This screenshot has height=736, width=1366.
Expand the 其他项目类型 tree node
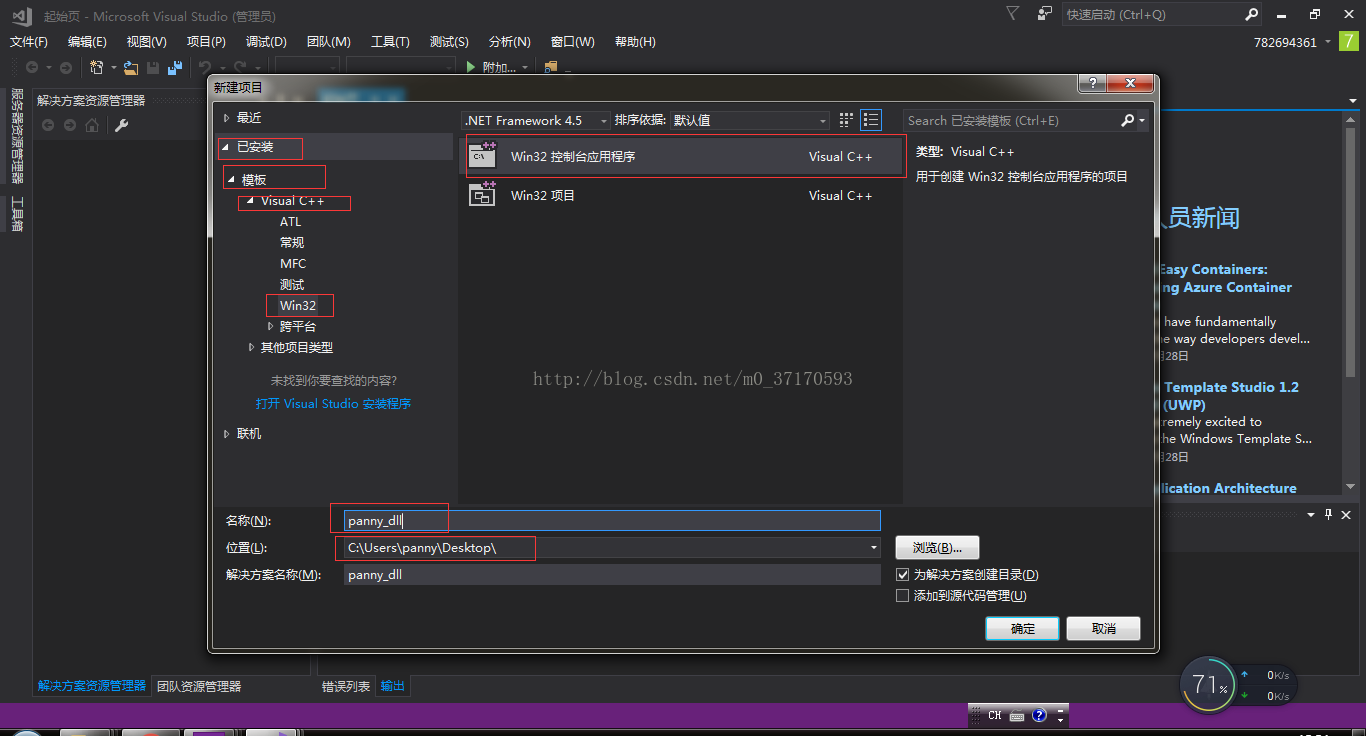coord(251,347)
